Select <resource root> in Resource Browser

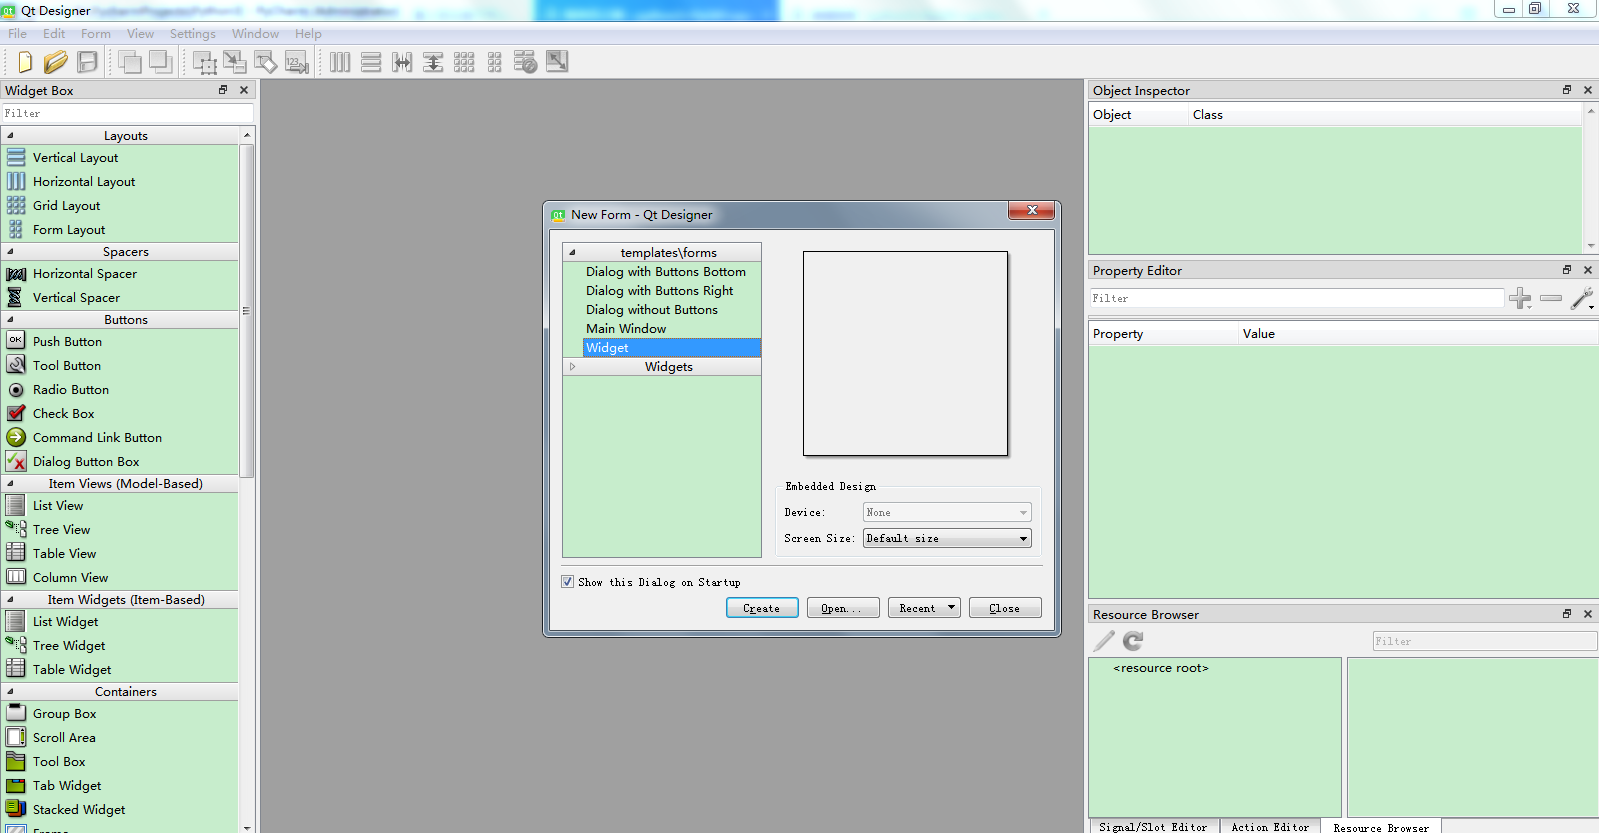click(x=1161, y=668)
